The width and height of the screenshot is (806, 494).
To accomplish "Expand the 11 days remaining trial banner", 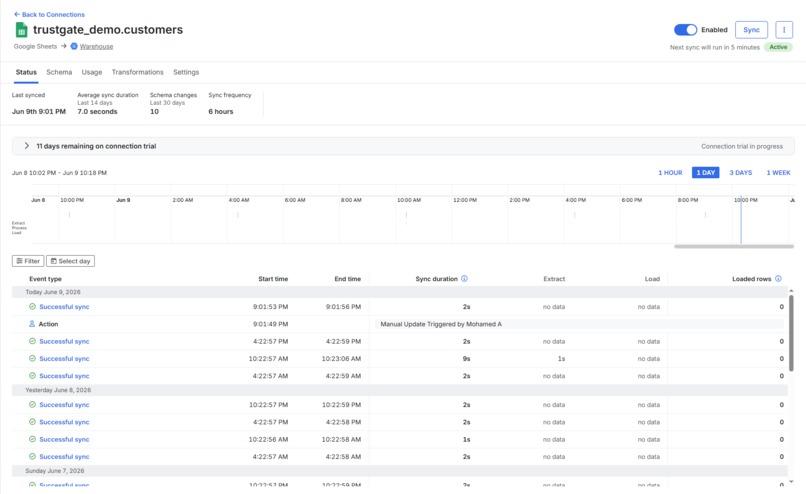I will pyautogui.click(x=27, y=146).
